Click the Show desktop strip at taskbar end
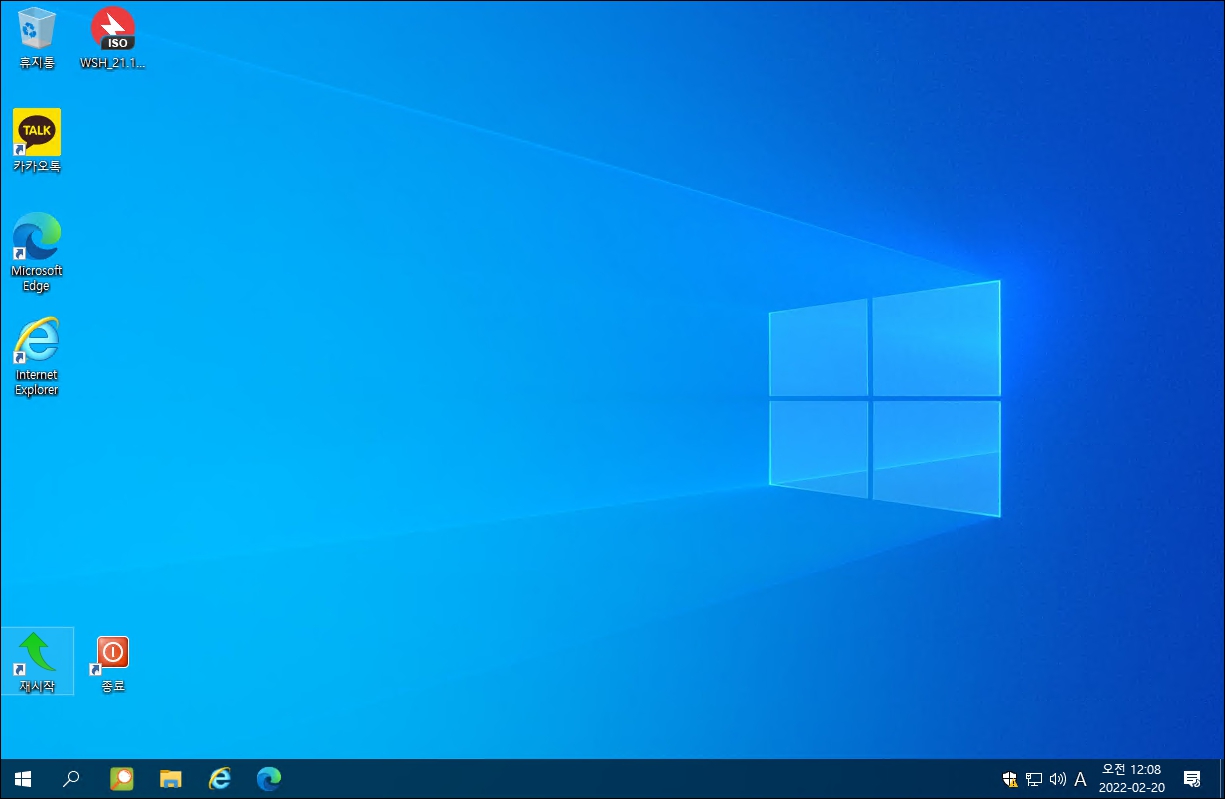This screenshot has width=1225, height=799. (x=1220, y=778)
